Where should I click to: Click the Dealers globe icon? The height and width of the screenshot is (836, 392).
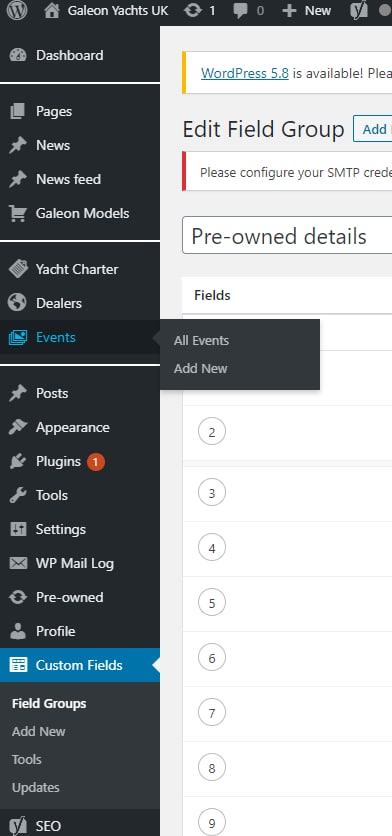(x=18, y=303)
